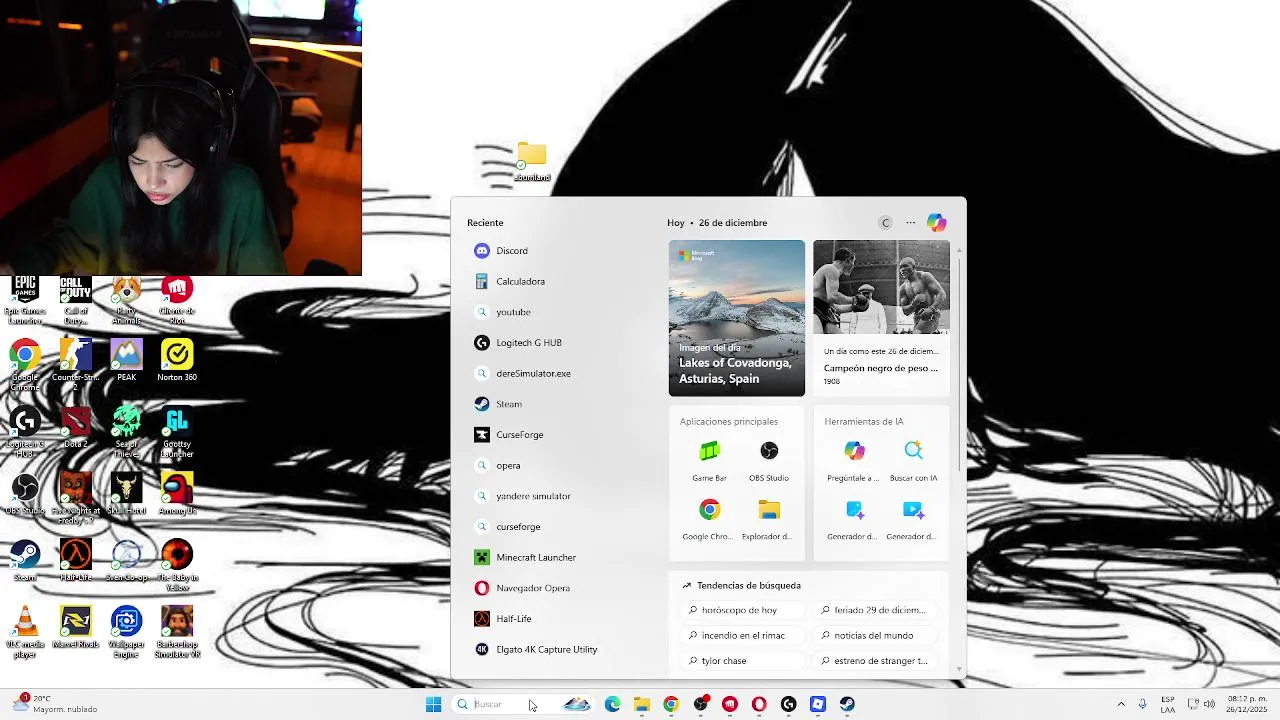Select Barbershop Simulator VR desktop icon
This screenshot has height=720, width=1280.
(x=177, y=632)
